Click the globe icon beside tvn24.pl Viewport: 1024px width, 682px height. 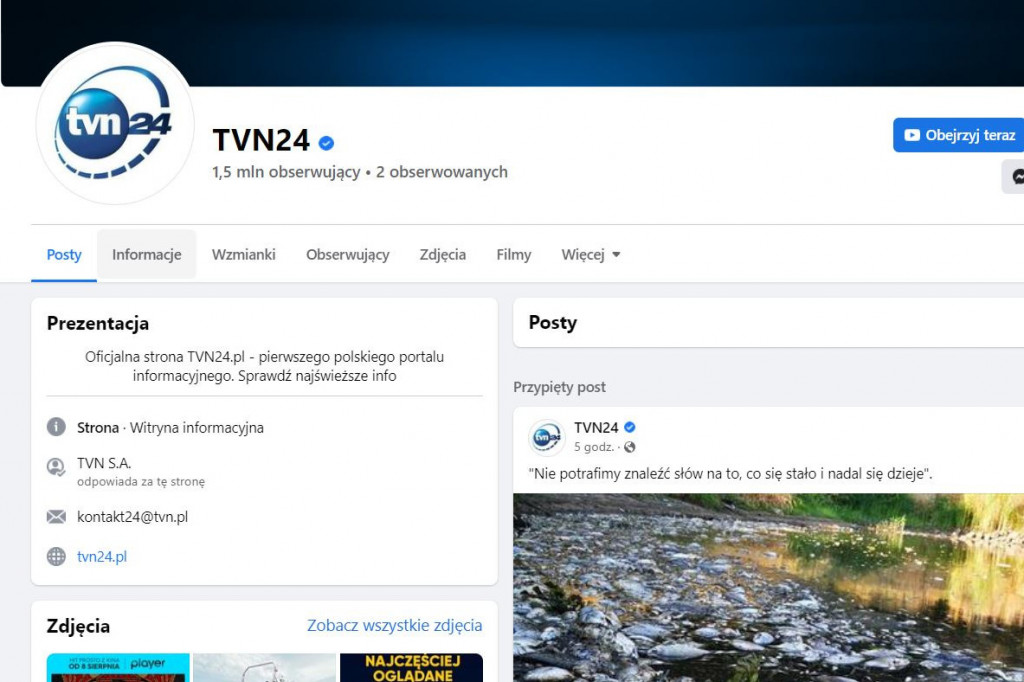[x=56, y=556]
